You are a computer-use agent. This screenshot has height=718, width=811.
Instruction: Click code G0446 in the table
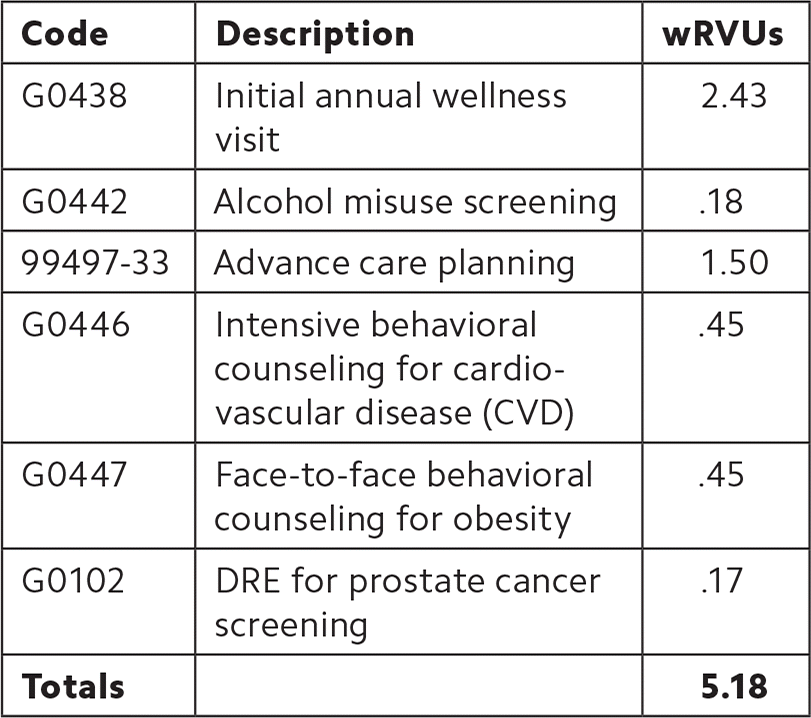click(76, 325)
